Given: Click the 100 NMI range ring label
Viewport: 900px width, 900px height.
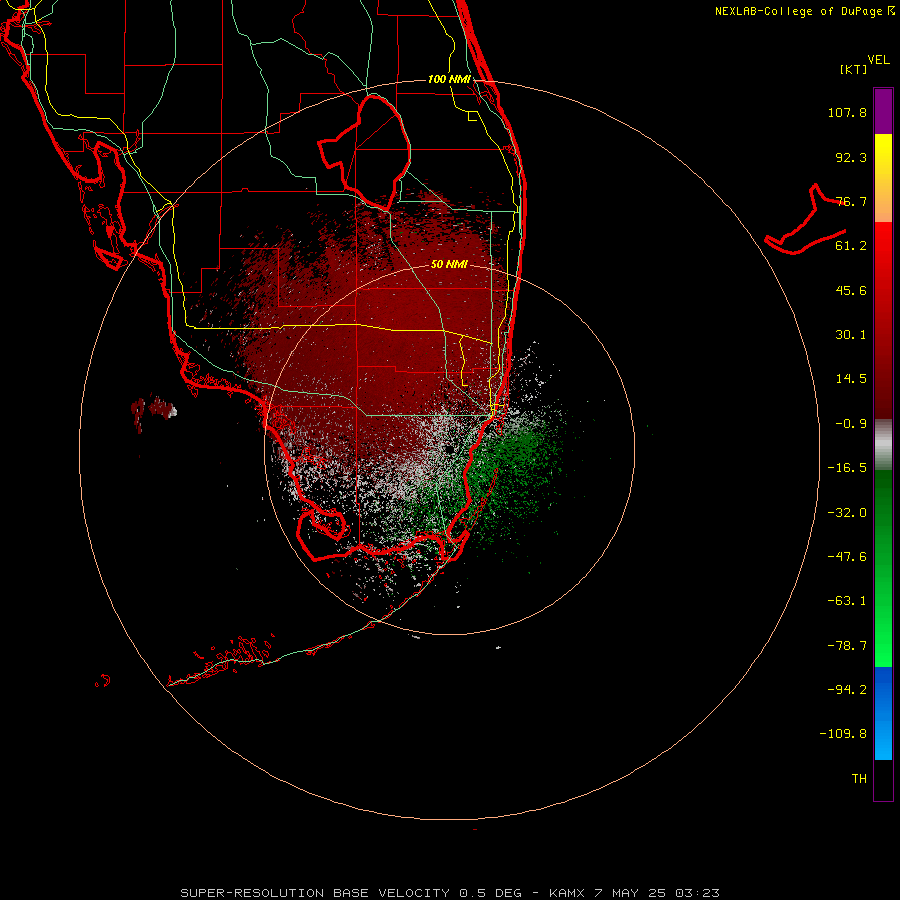Looking at the screenshot, I should point(449,79).
